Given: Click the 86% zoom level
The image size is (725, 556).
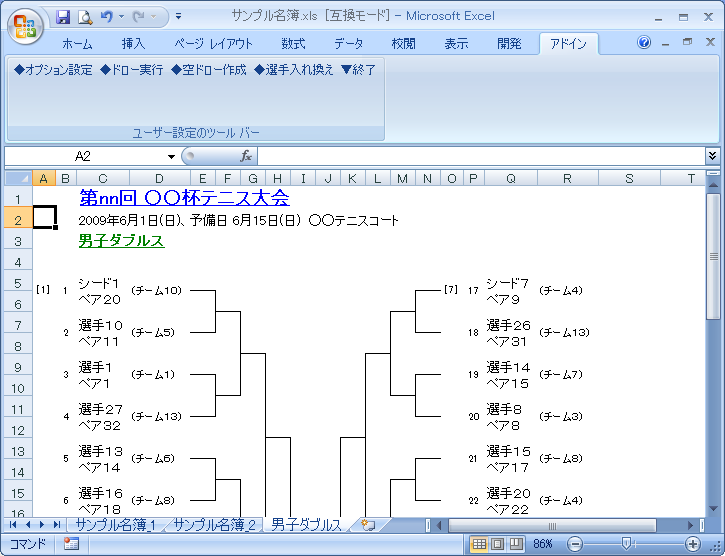Looking at the screenshot, I should pyautogui.click(x=543, y=544).
